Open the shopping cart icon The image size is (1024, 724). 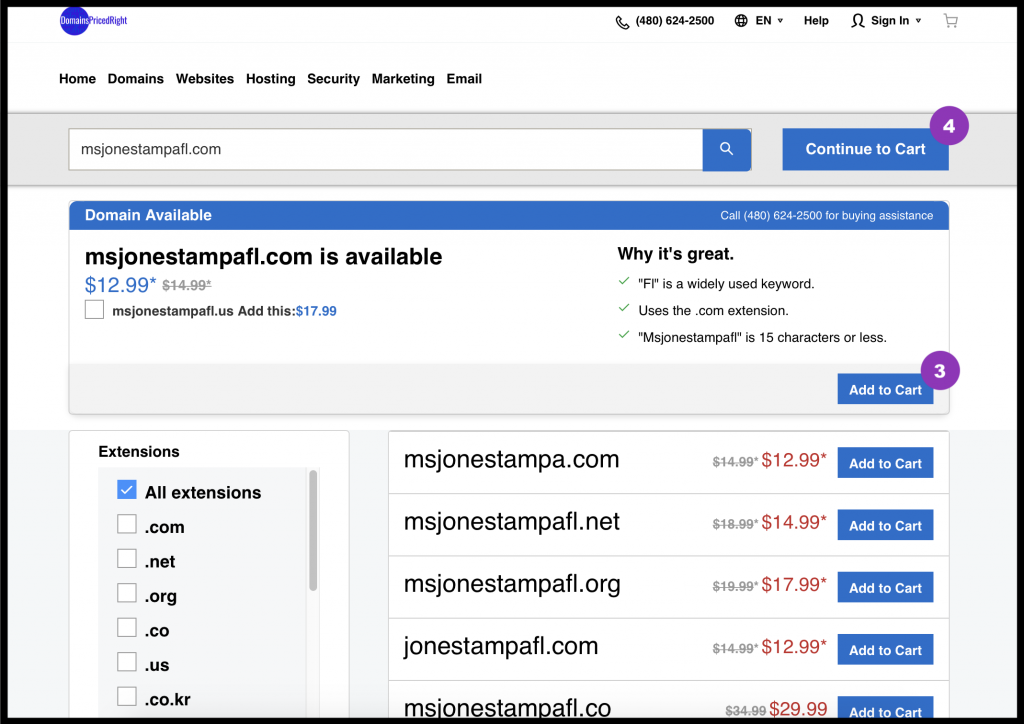click(950, 21)
